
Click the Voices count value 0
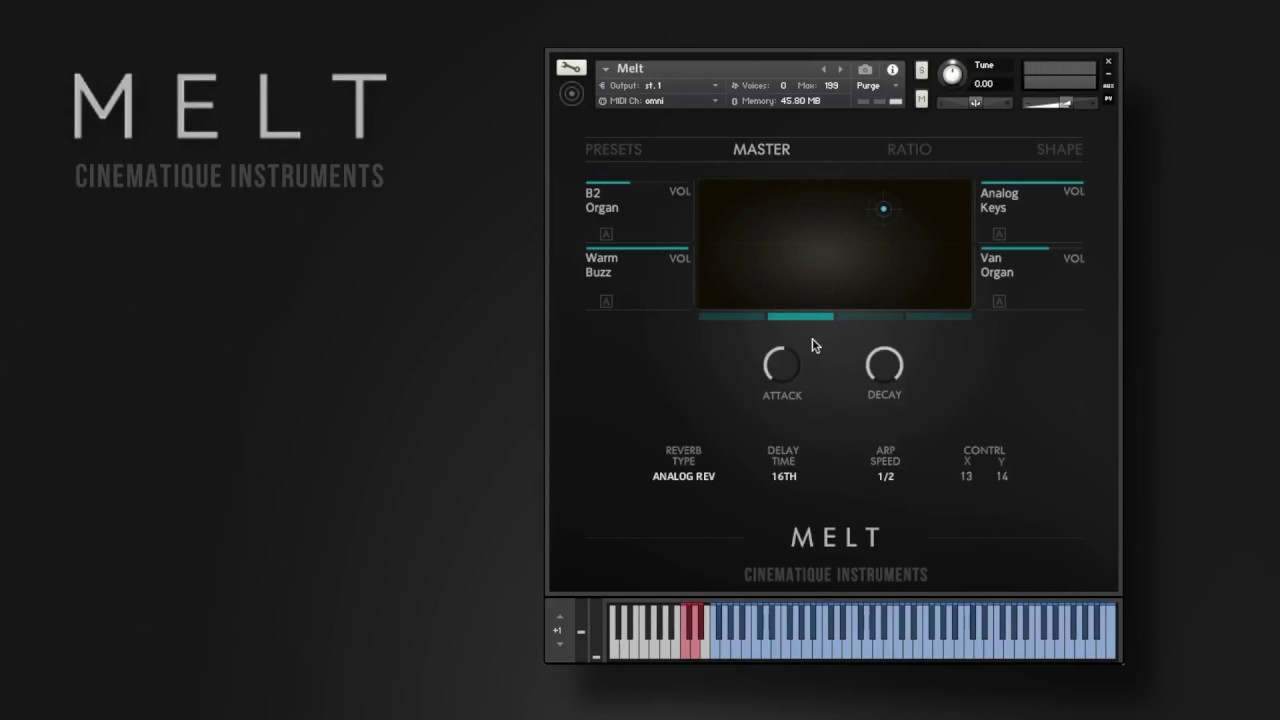pyautogui.click(x=783, y=86)
